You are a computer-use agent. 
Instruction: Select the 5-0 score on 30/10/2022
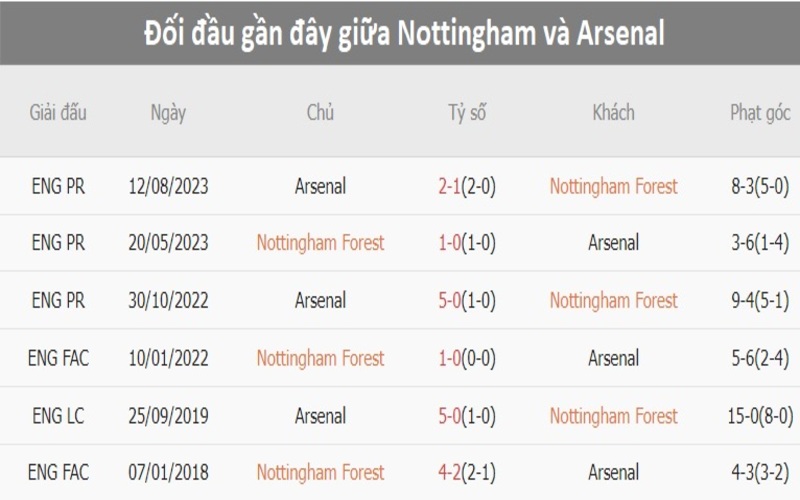coord(447,300)
